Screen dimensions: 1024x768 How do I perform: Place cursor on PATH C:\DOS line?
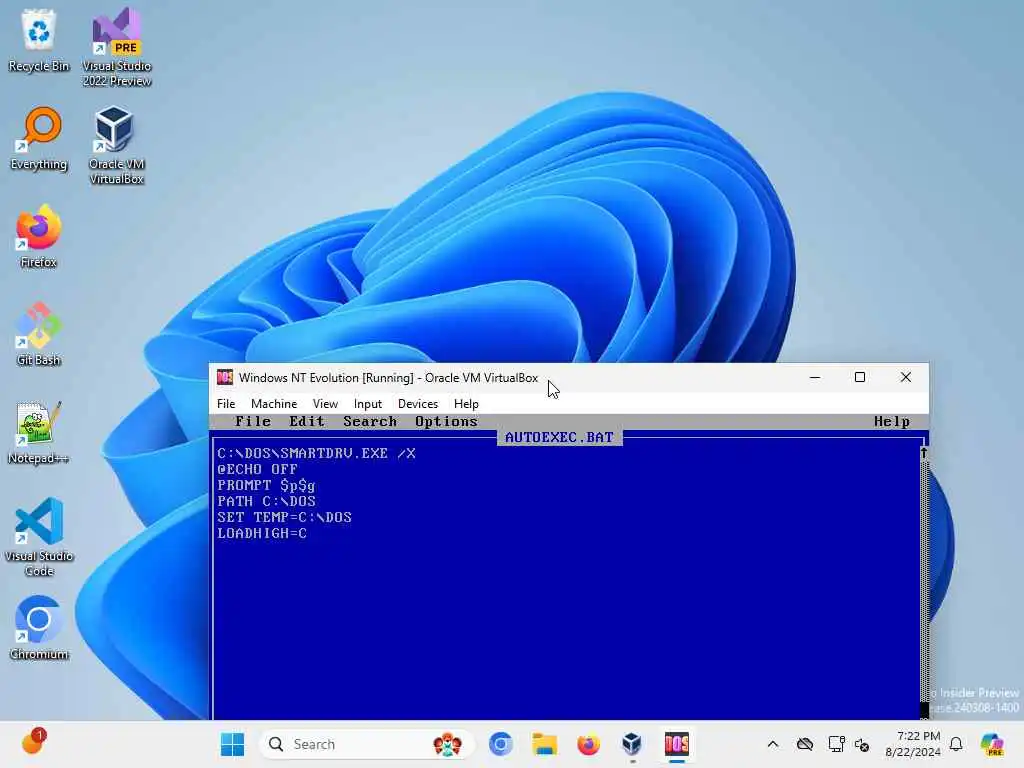[266, 502]
